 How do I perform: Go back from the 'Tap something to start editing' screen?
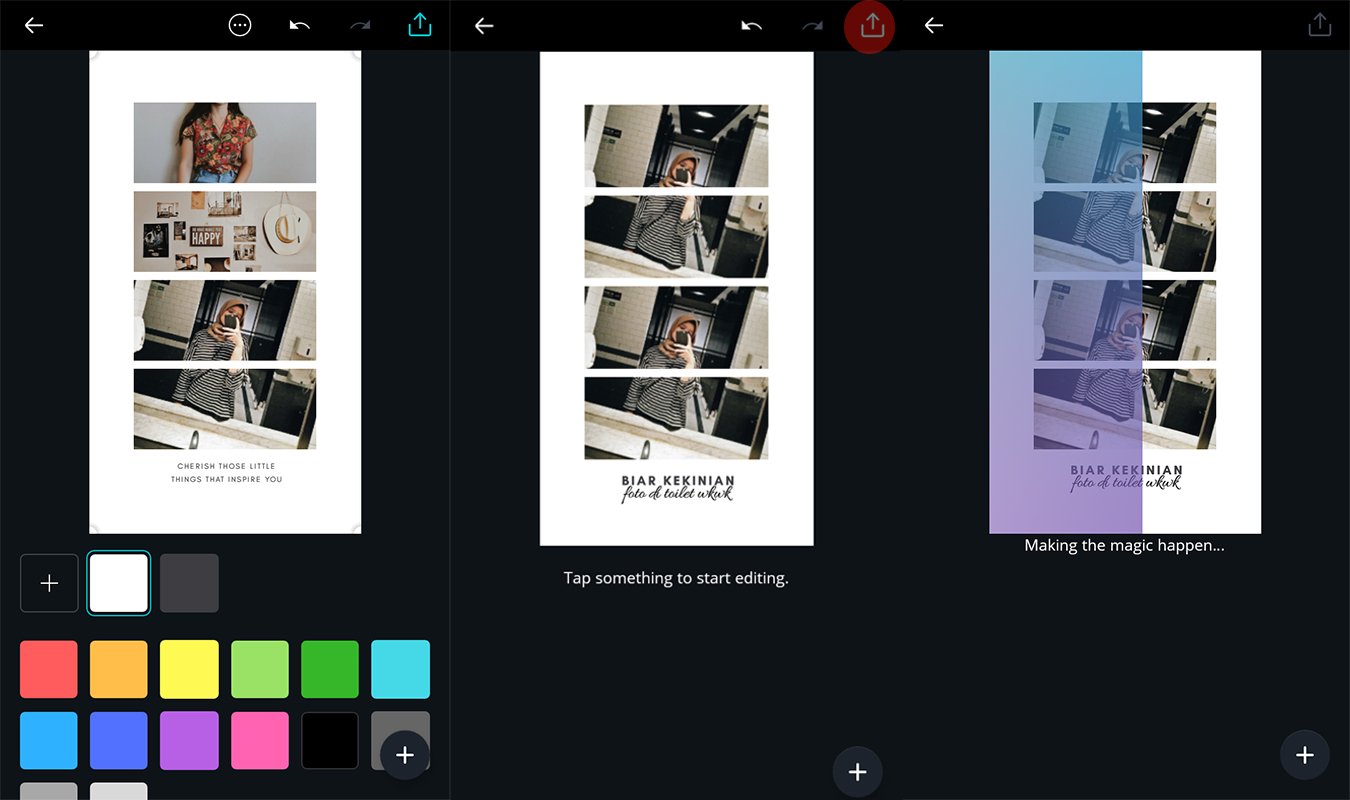click(x=484, y=25)
